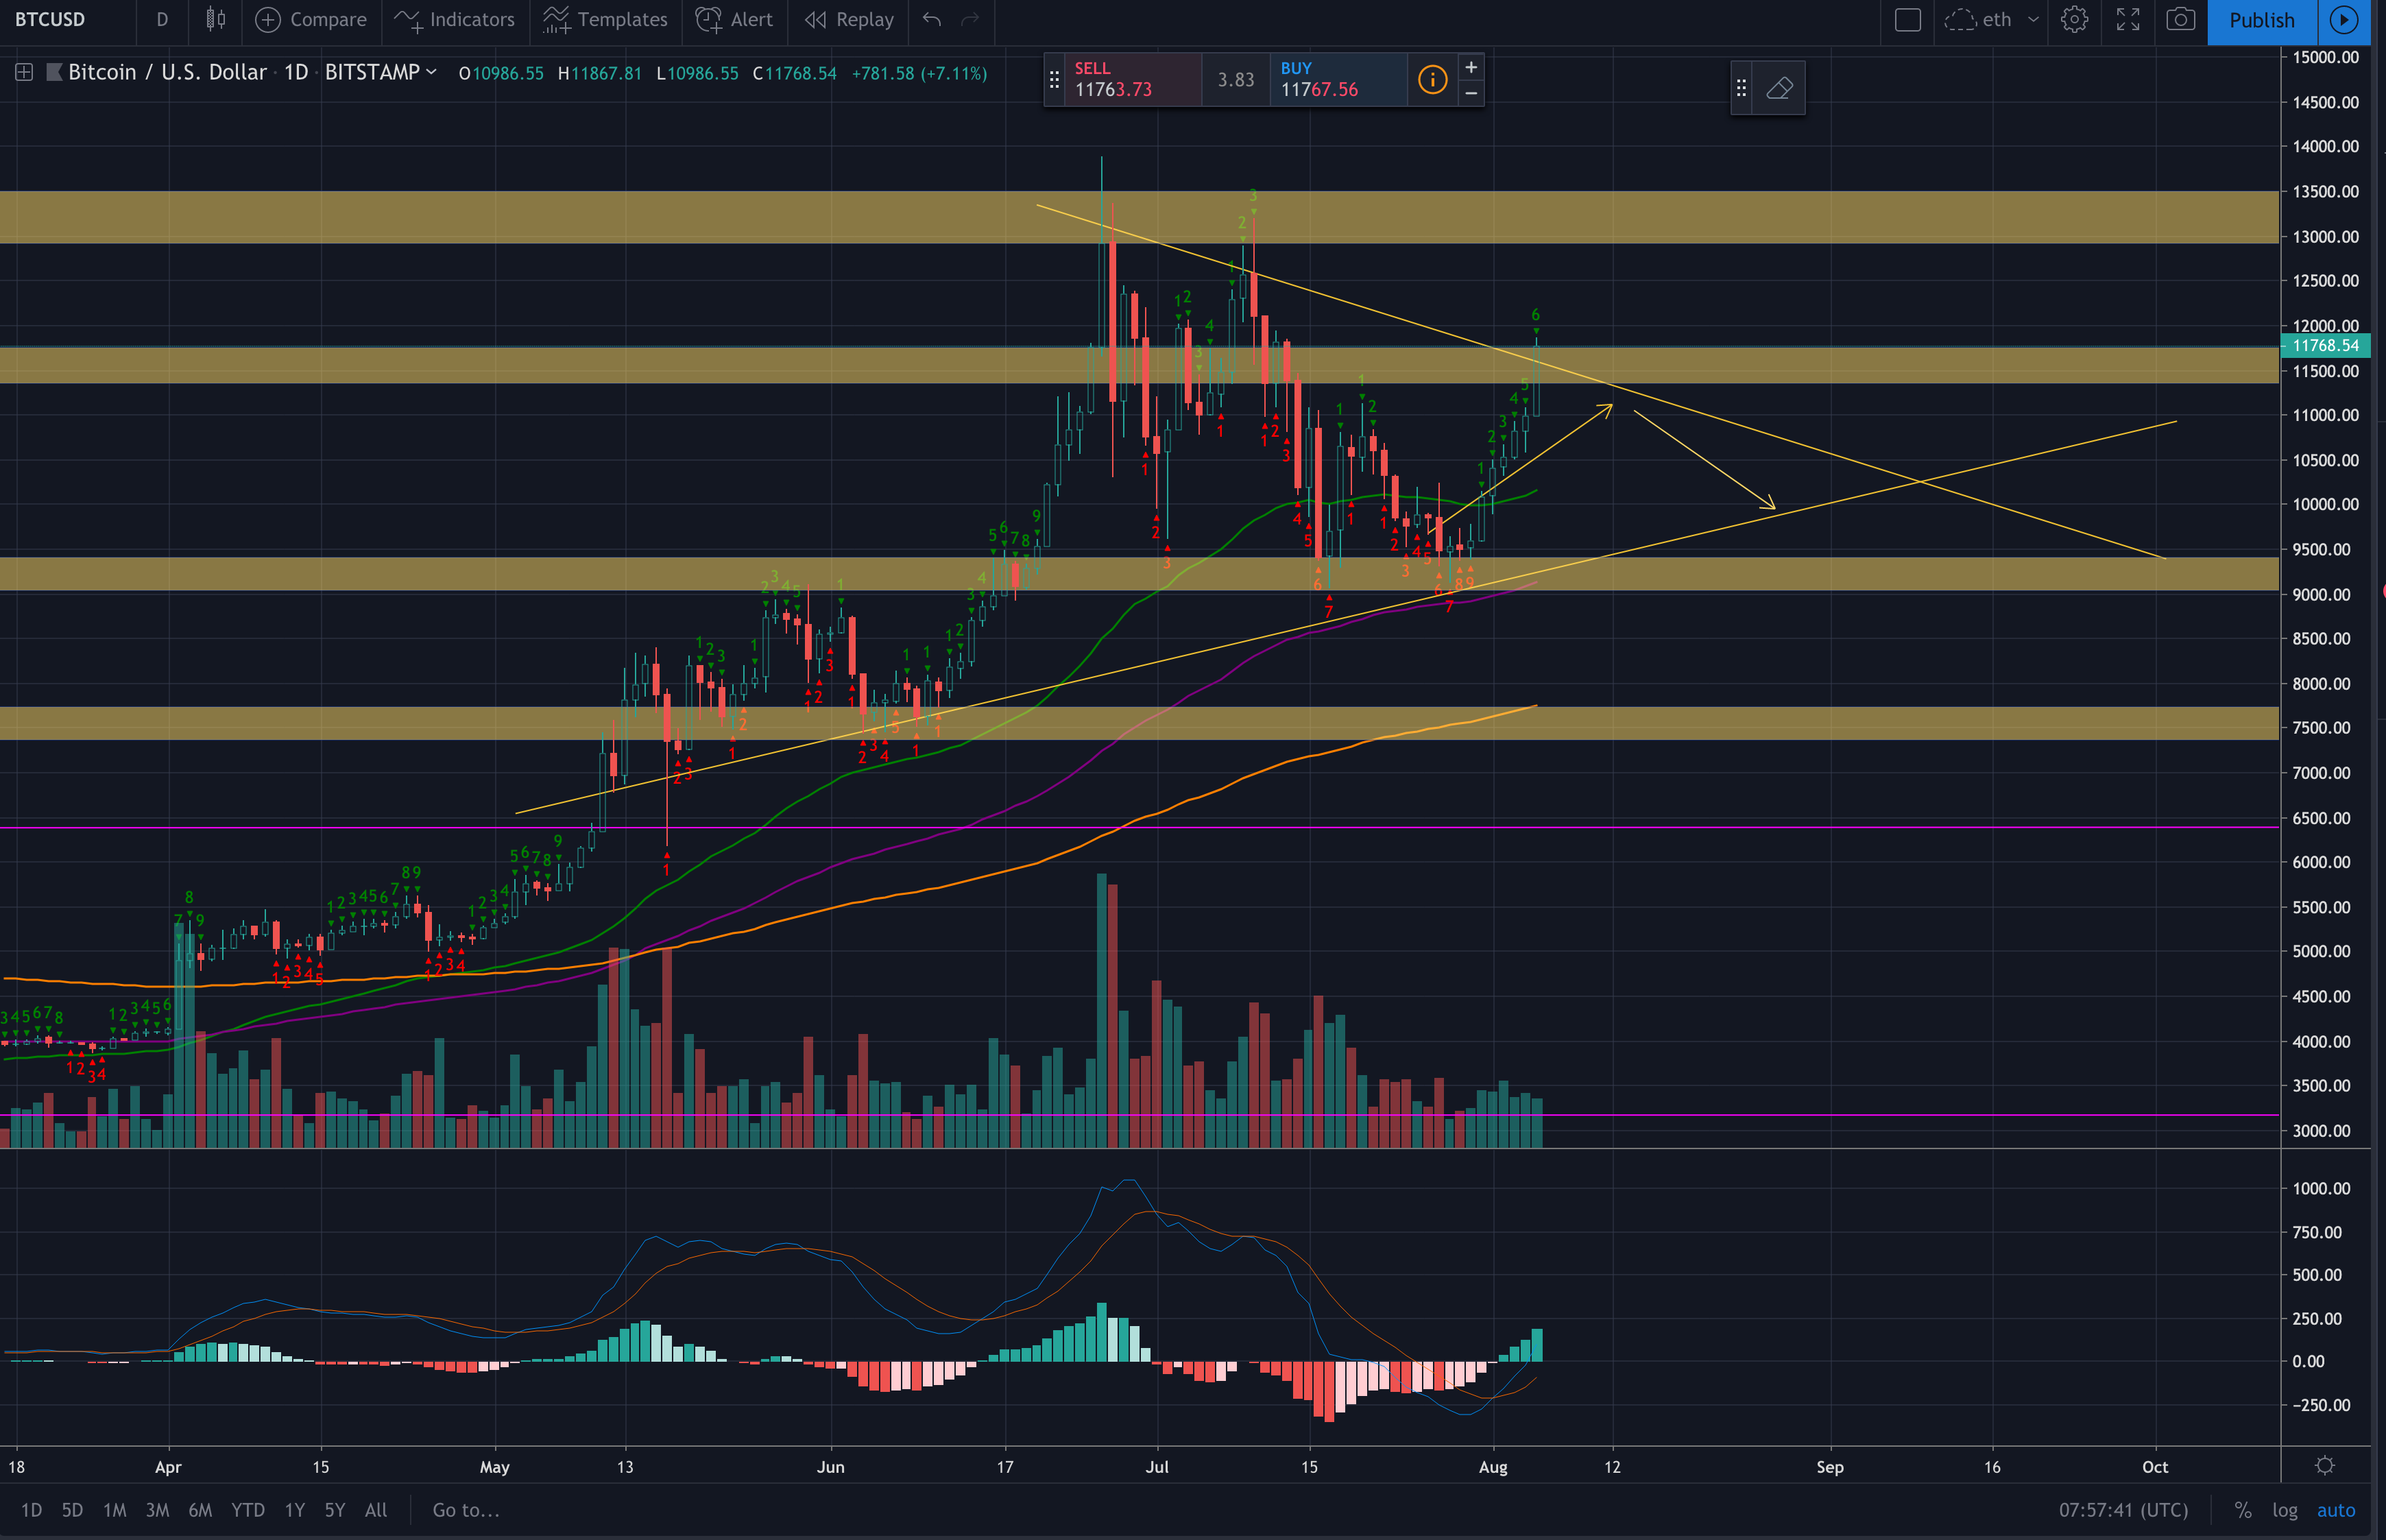Click the 11768.54 current price label
The height and width of the screenshot is (1540, 2386).
point(2324,345)
